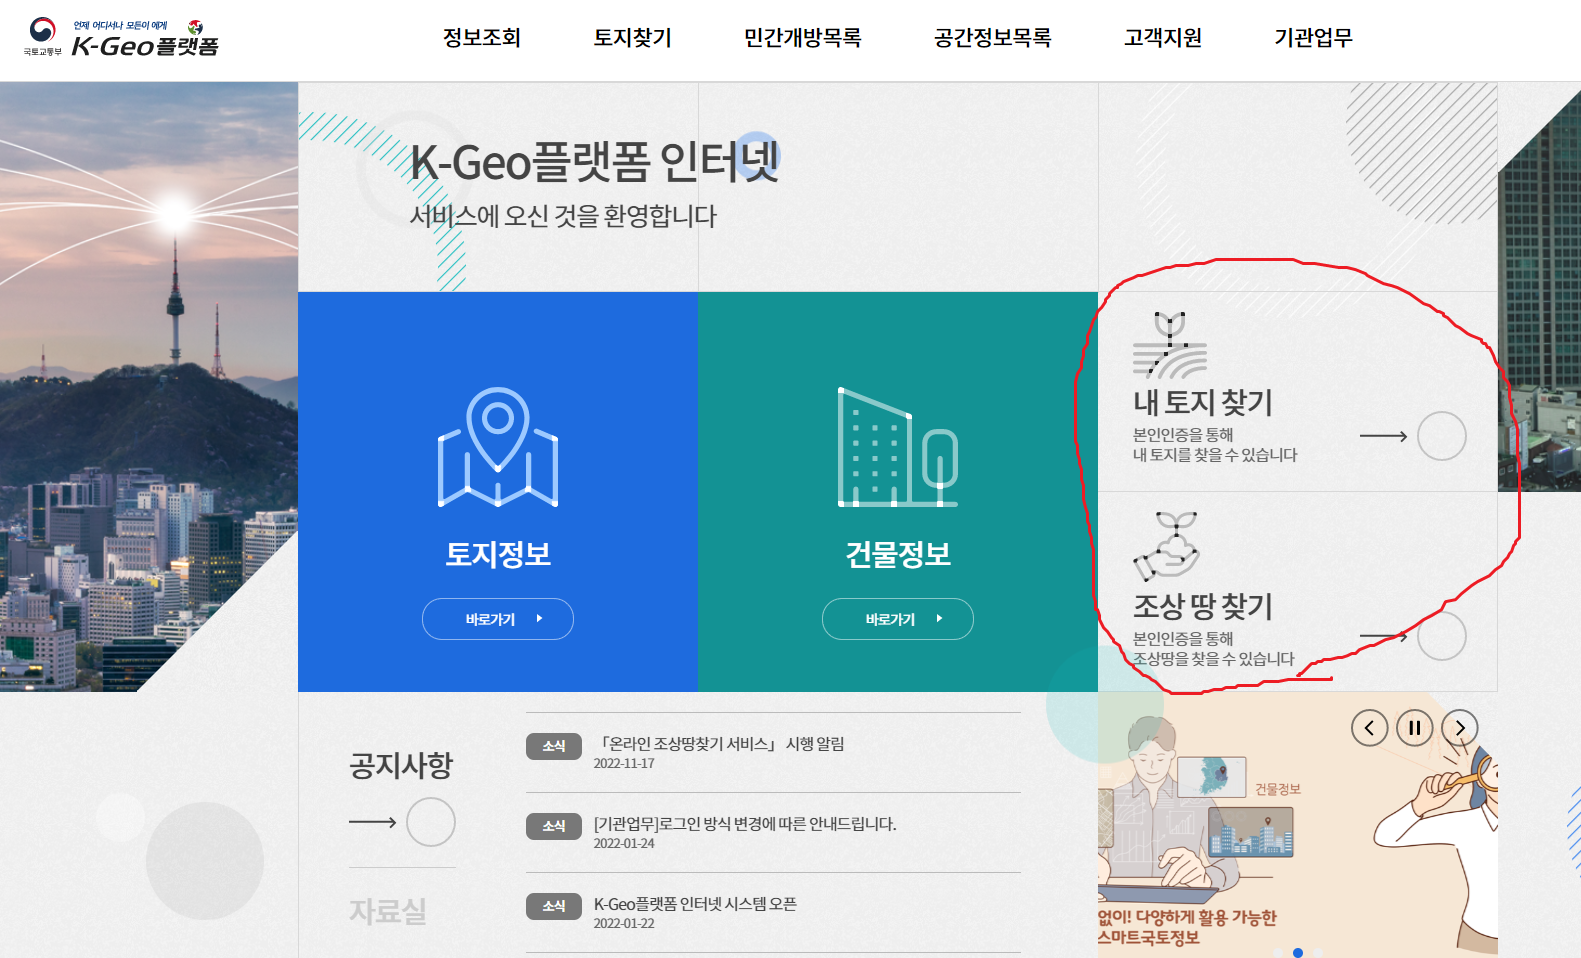
Task: Click the date 2022-11-17 text
Action: coord(624,763)
